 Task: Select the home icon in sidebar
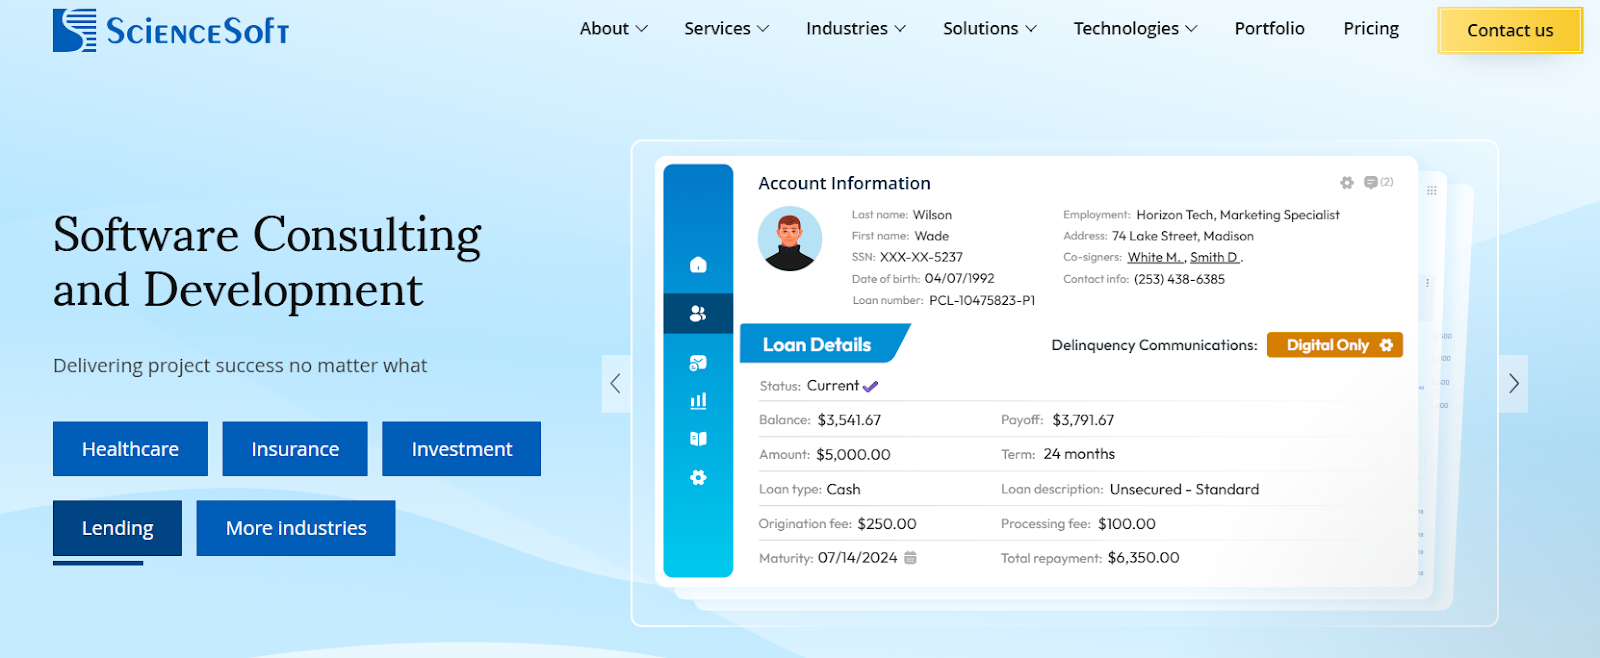pyautogui.click(x=698, y=265)
